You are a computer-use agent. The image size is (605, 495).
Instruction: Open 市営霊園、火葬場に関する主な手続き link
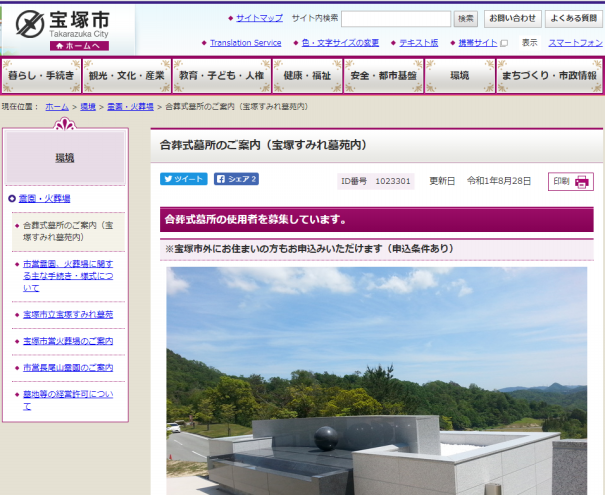tap(68, 276)
